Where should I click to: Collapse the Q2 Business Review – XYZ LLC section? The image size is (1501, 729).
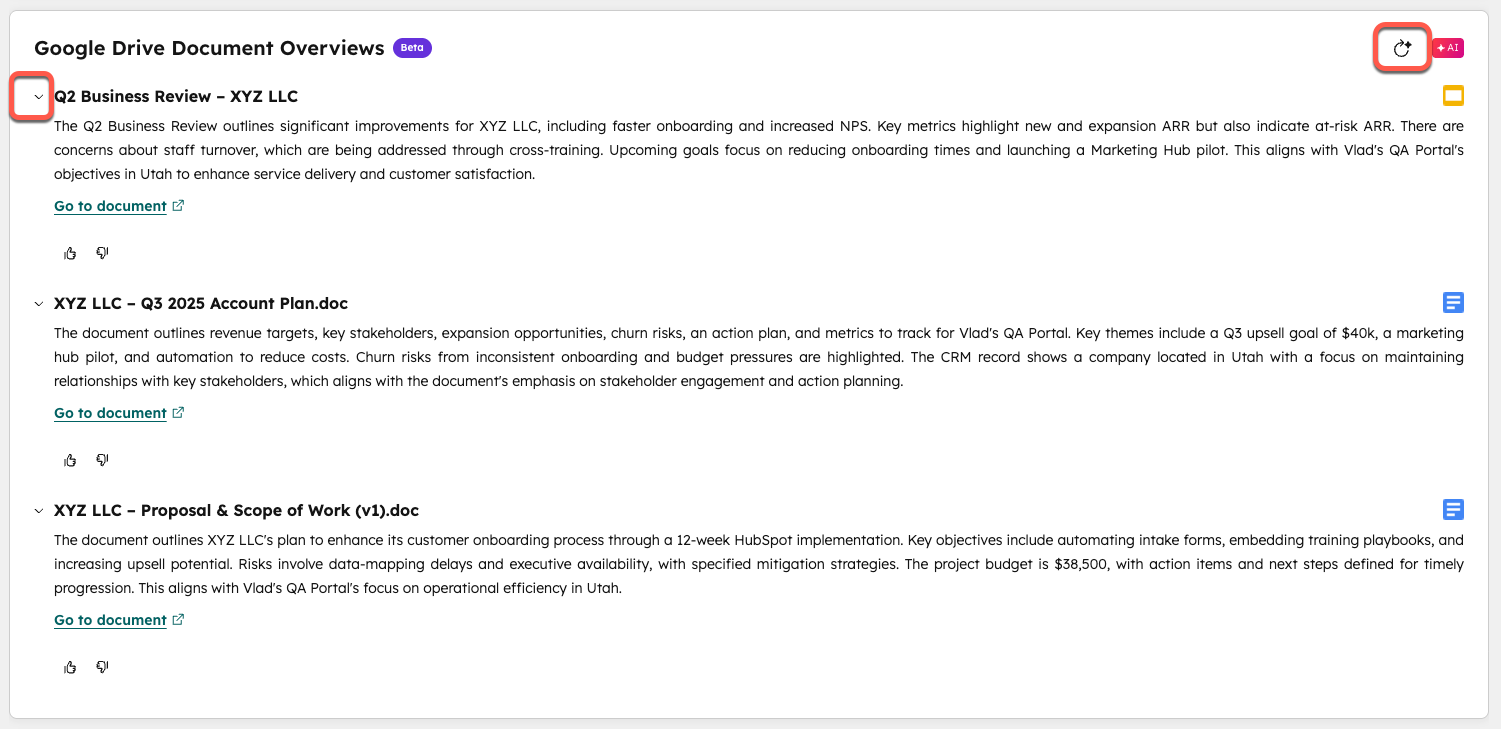pyautogui.click(x=38, y=97)
